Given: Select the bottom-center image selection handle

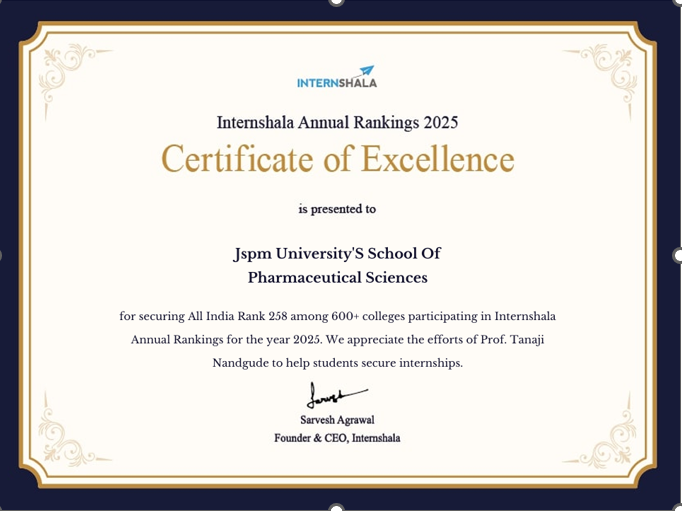Looking at the screenshot, I should [336, 508].
